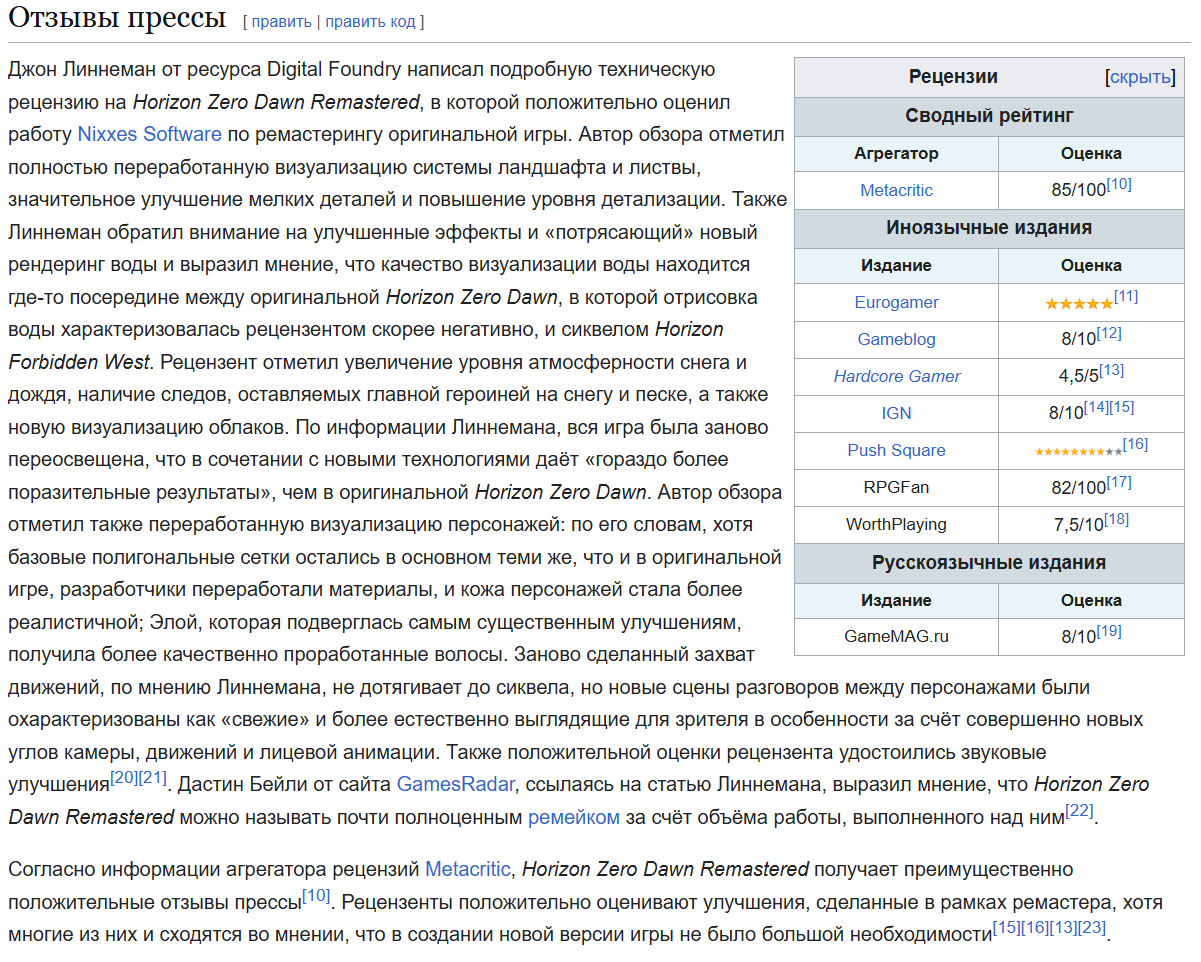The width and height of the screenshot is (1201, 962).
Task: Click the "Отзывы прессы" section heading
Action: click(x=117, y=17)
